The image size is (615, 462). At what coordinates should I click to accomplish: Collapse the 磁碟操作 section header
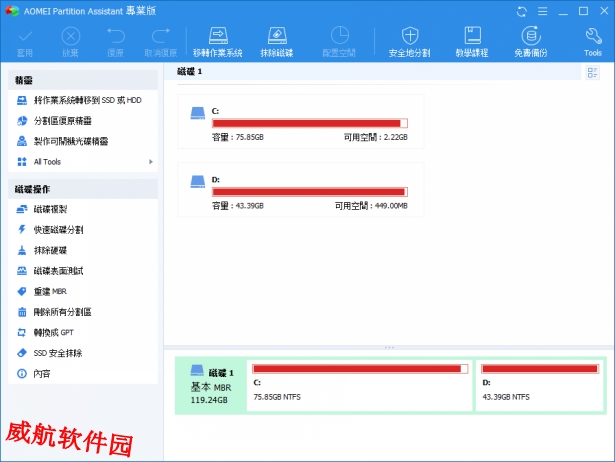point(82,188)
